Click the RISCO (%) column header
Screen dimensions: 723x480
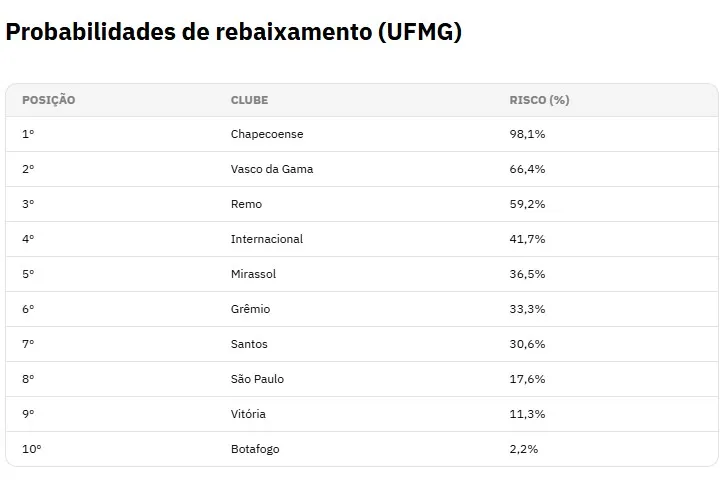coord(539,100)
